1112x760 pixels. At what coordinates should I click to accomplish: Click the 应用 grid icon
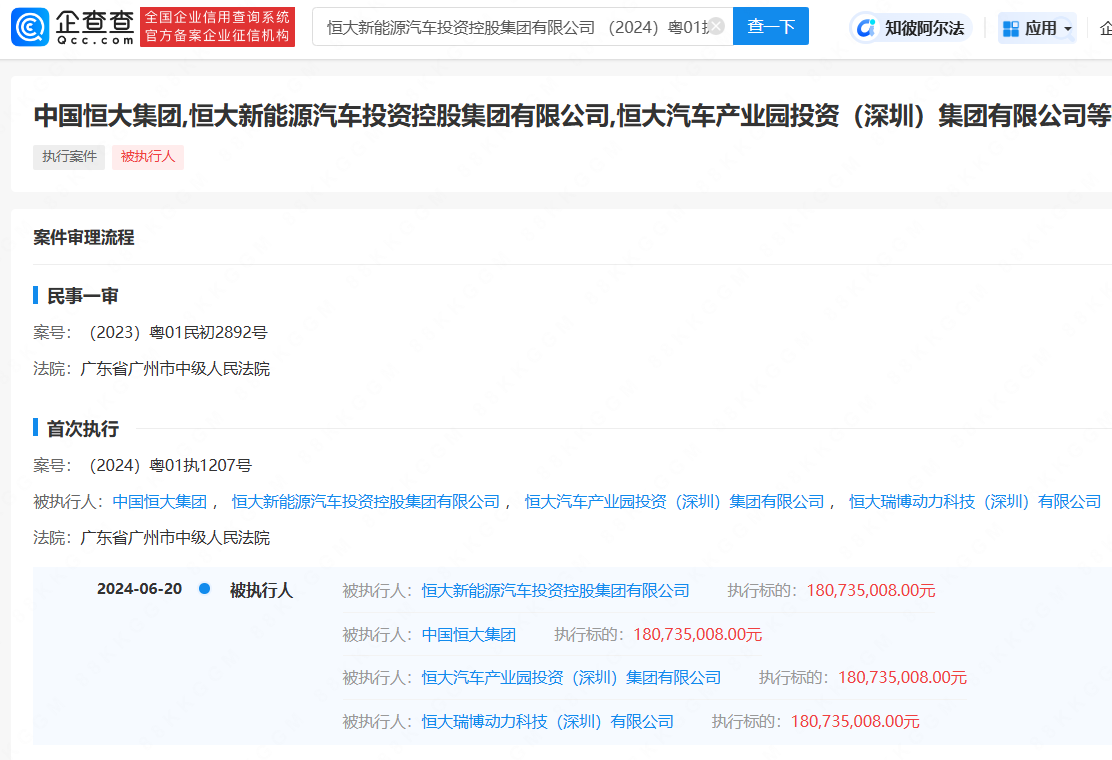click(x=1011, y=28)
